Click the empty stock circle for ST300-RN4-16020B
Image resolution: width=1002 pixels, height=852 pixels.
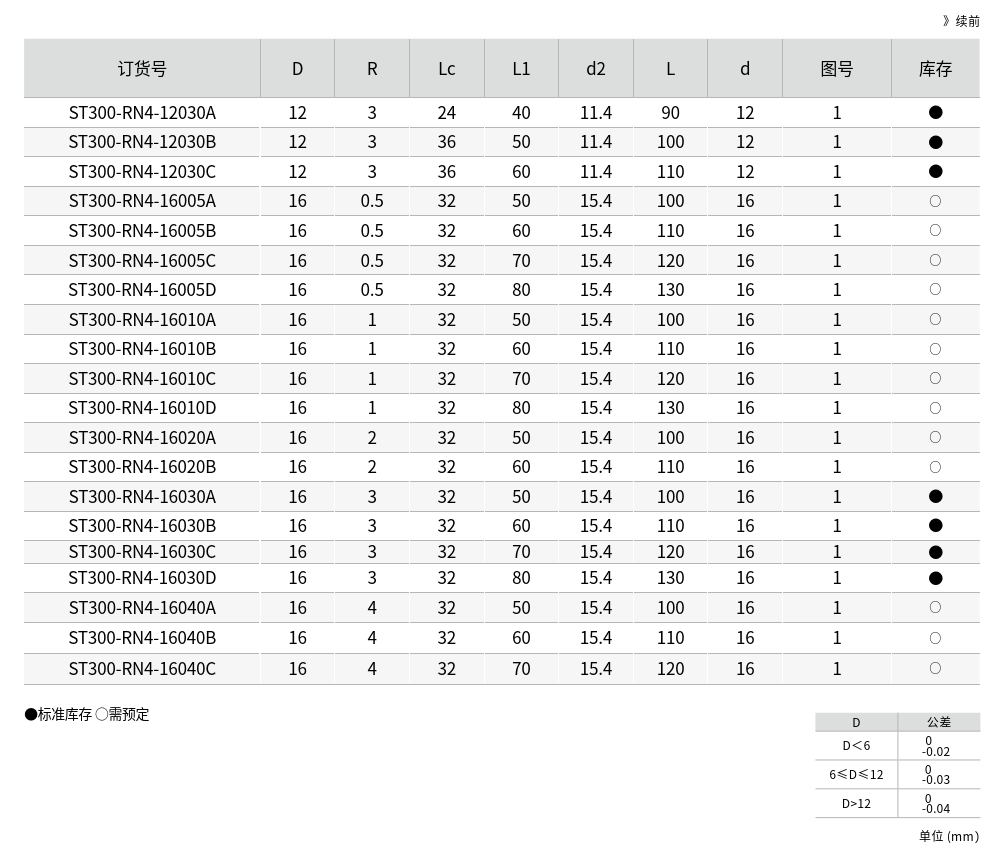coord(935,467)
